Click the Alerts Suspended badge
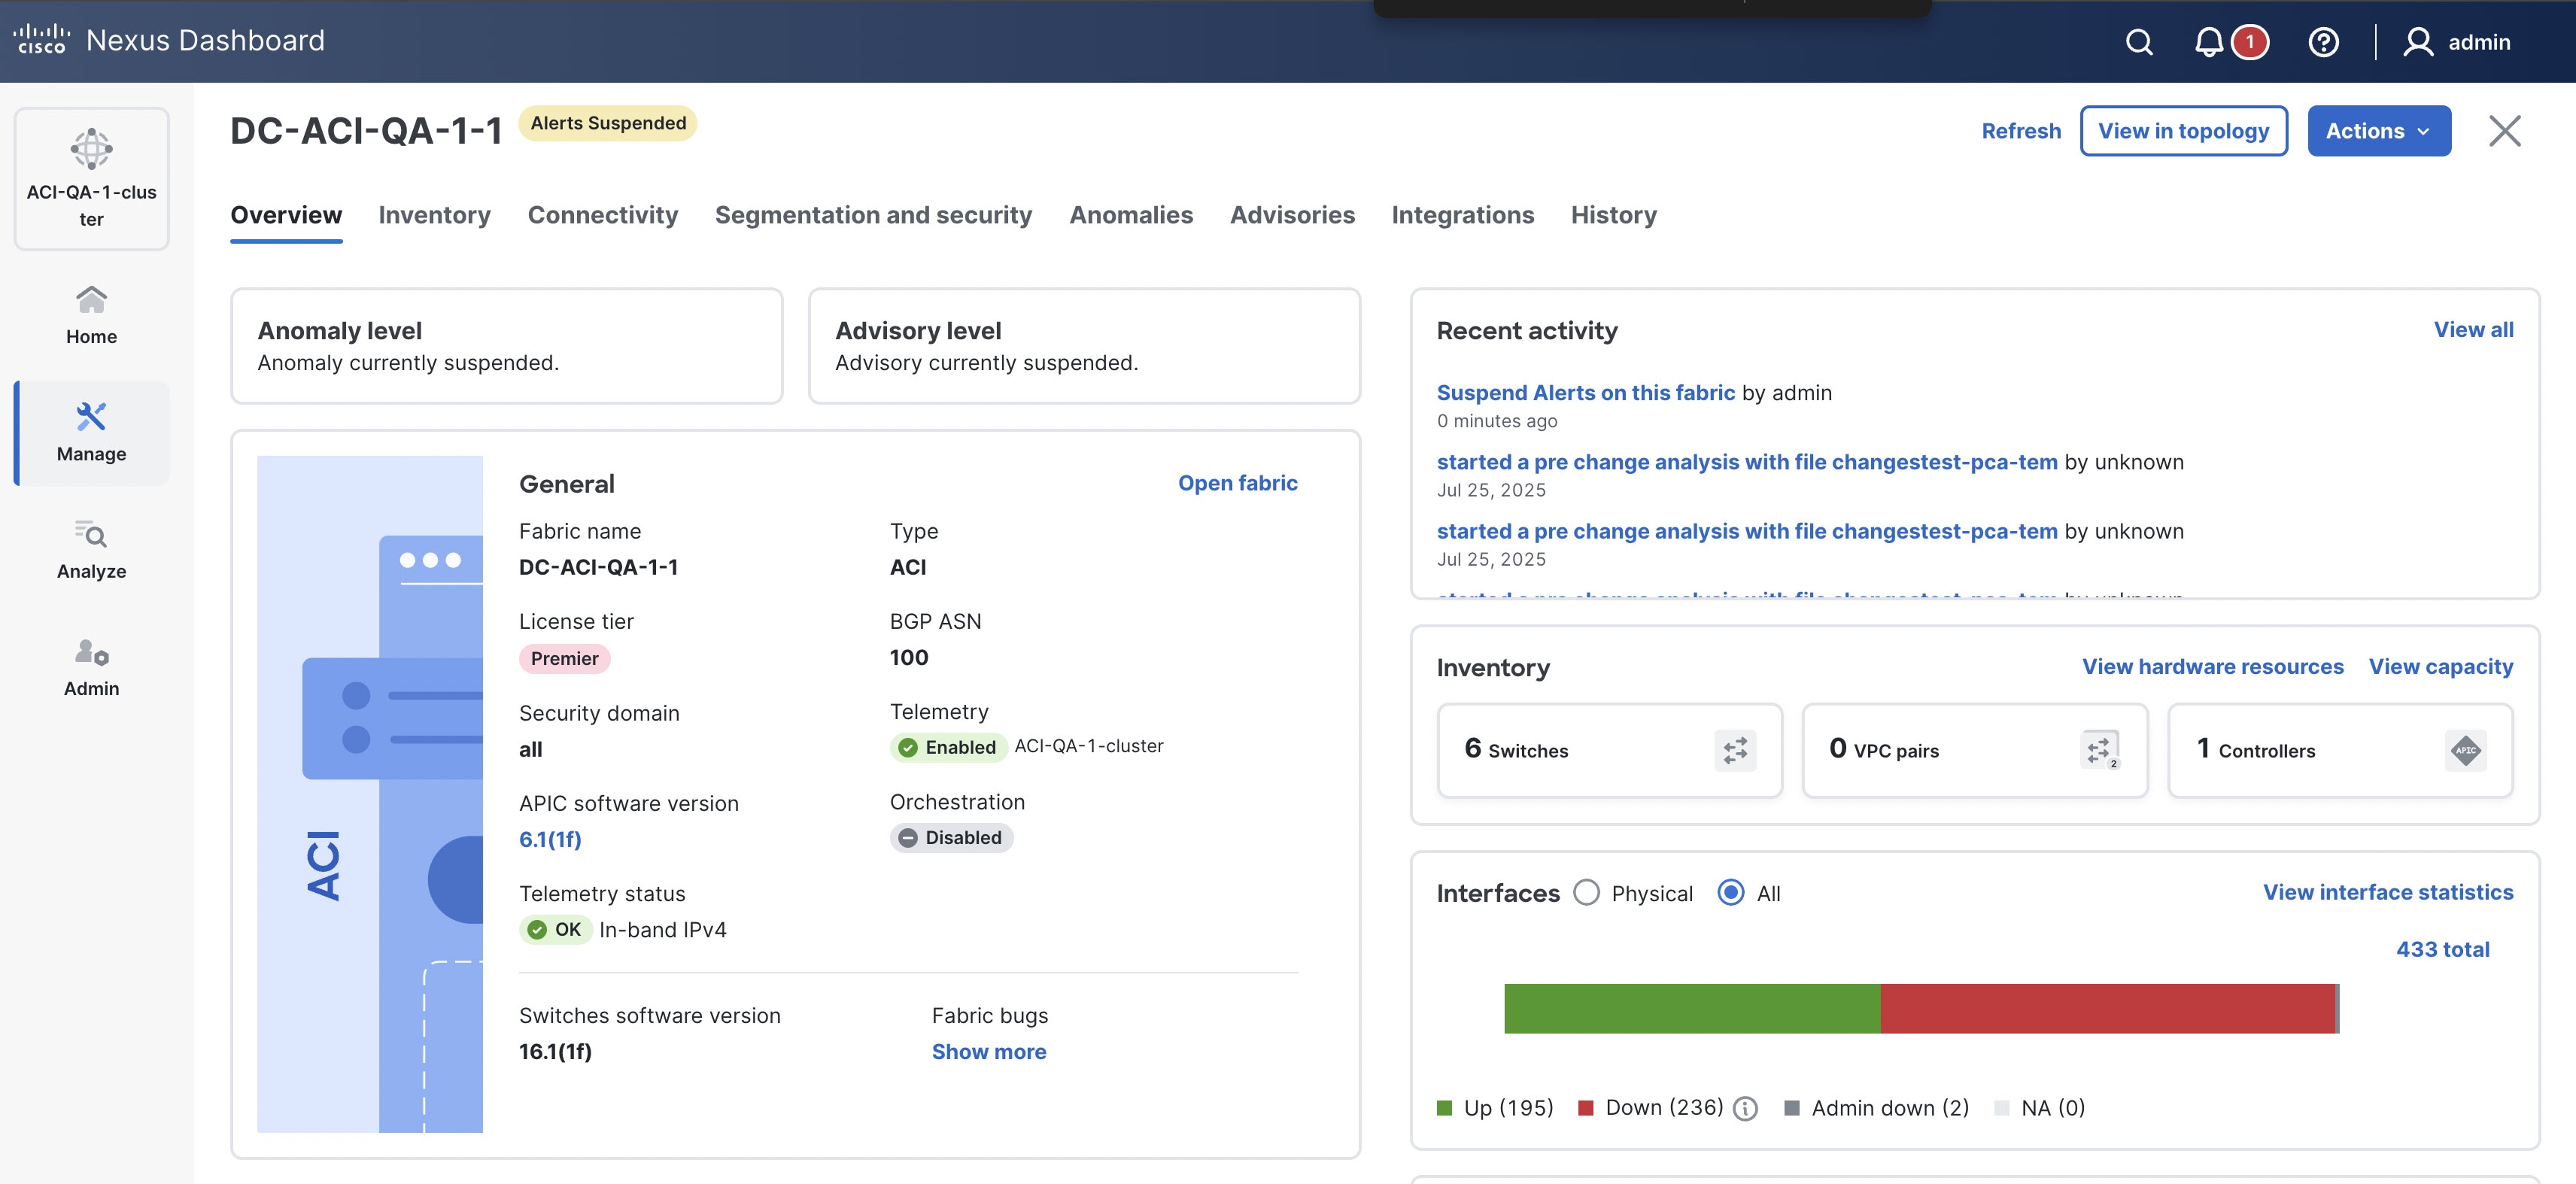Screen dimensions: 2576x1184 tap(608, 123)
